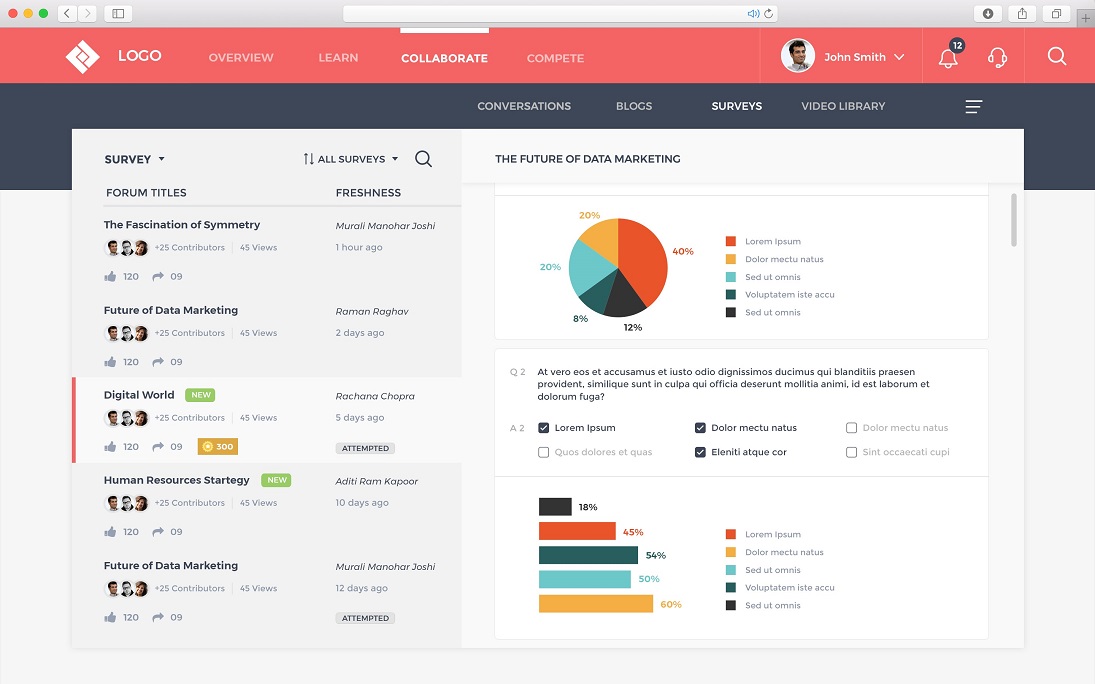Open search in the top red header
1095x684 pixels.
coord(1057,57)
